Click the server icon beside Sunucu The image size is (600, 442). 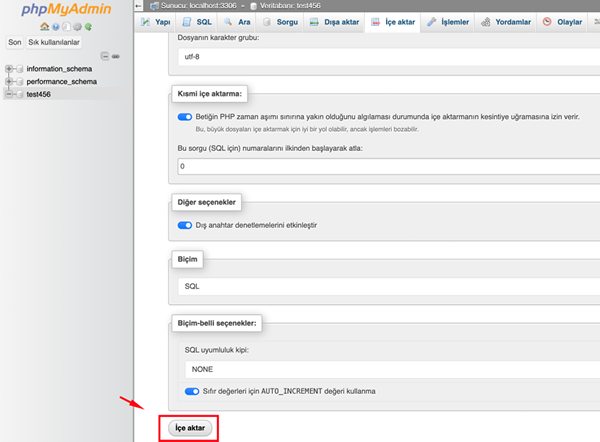[154, 6]
